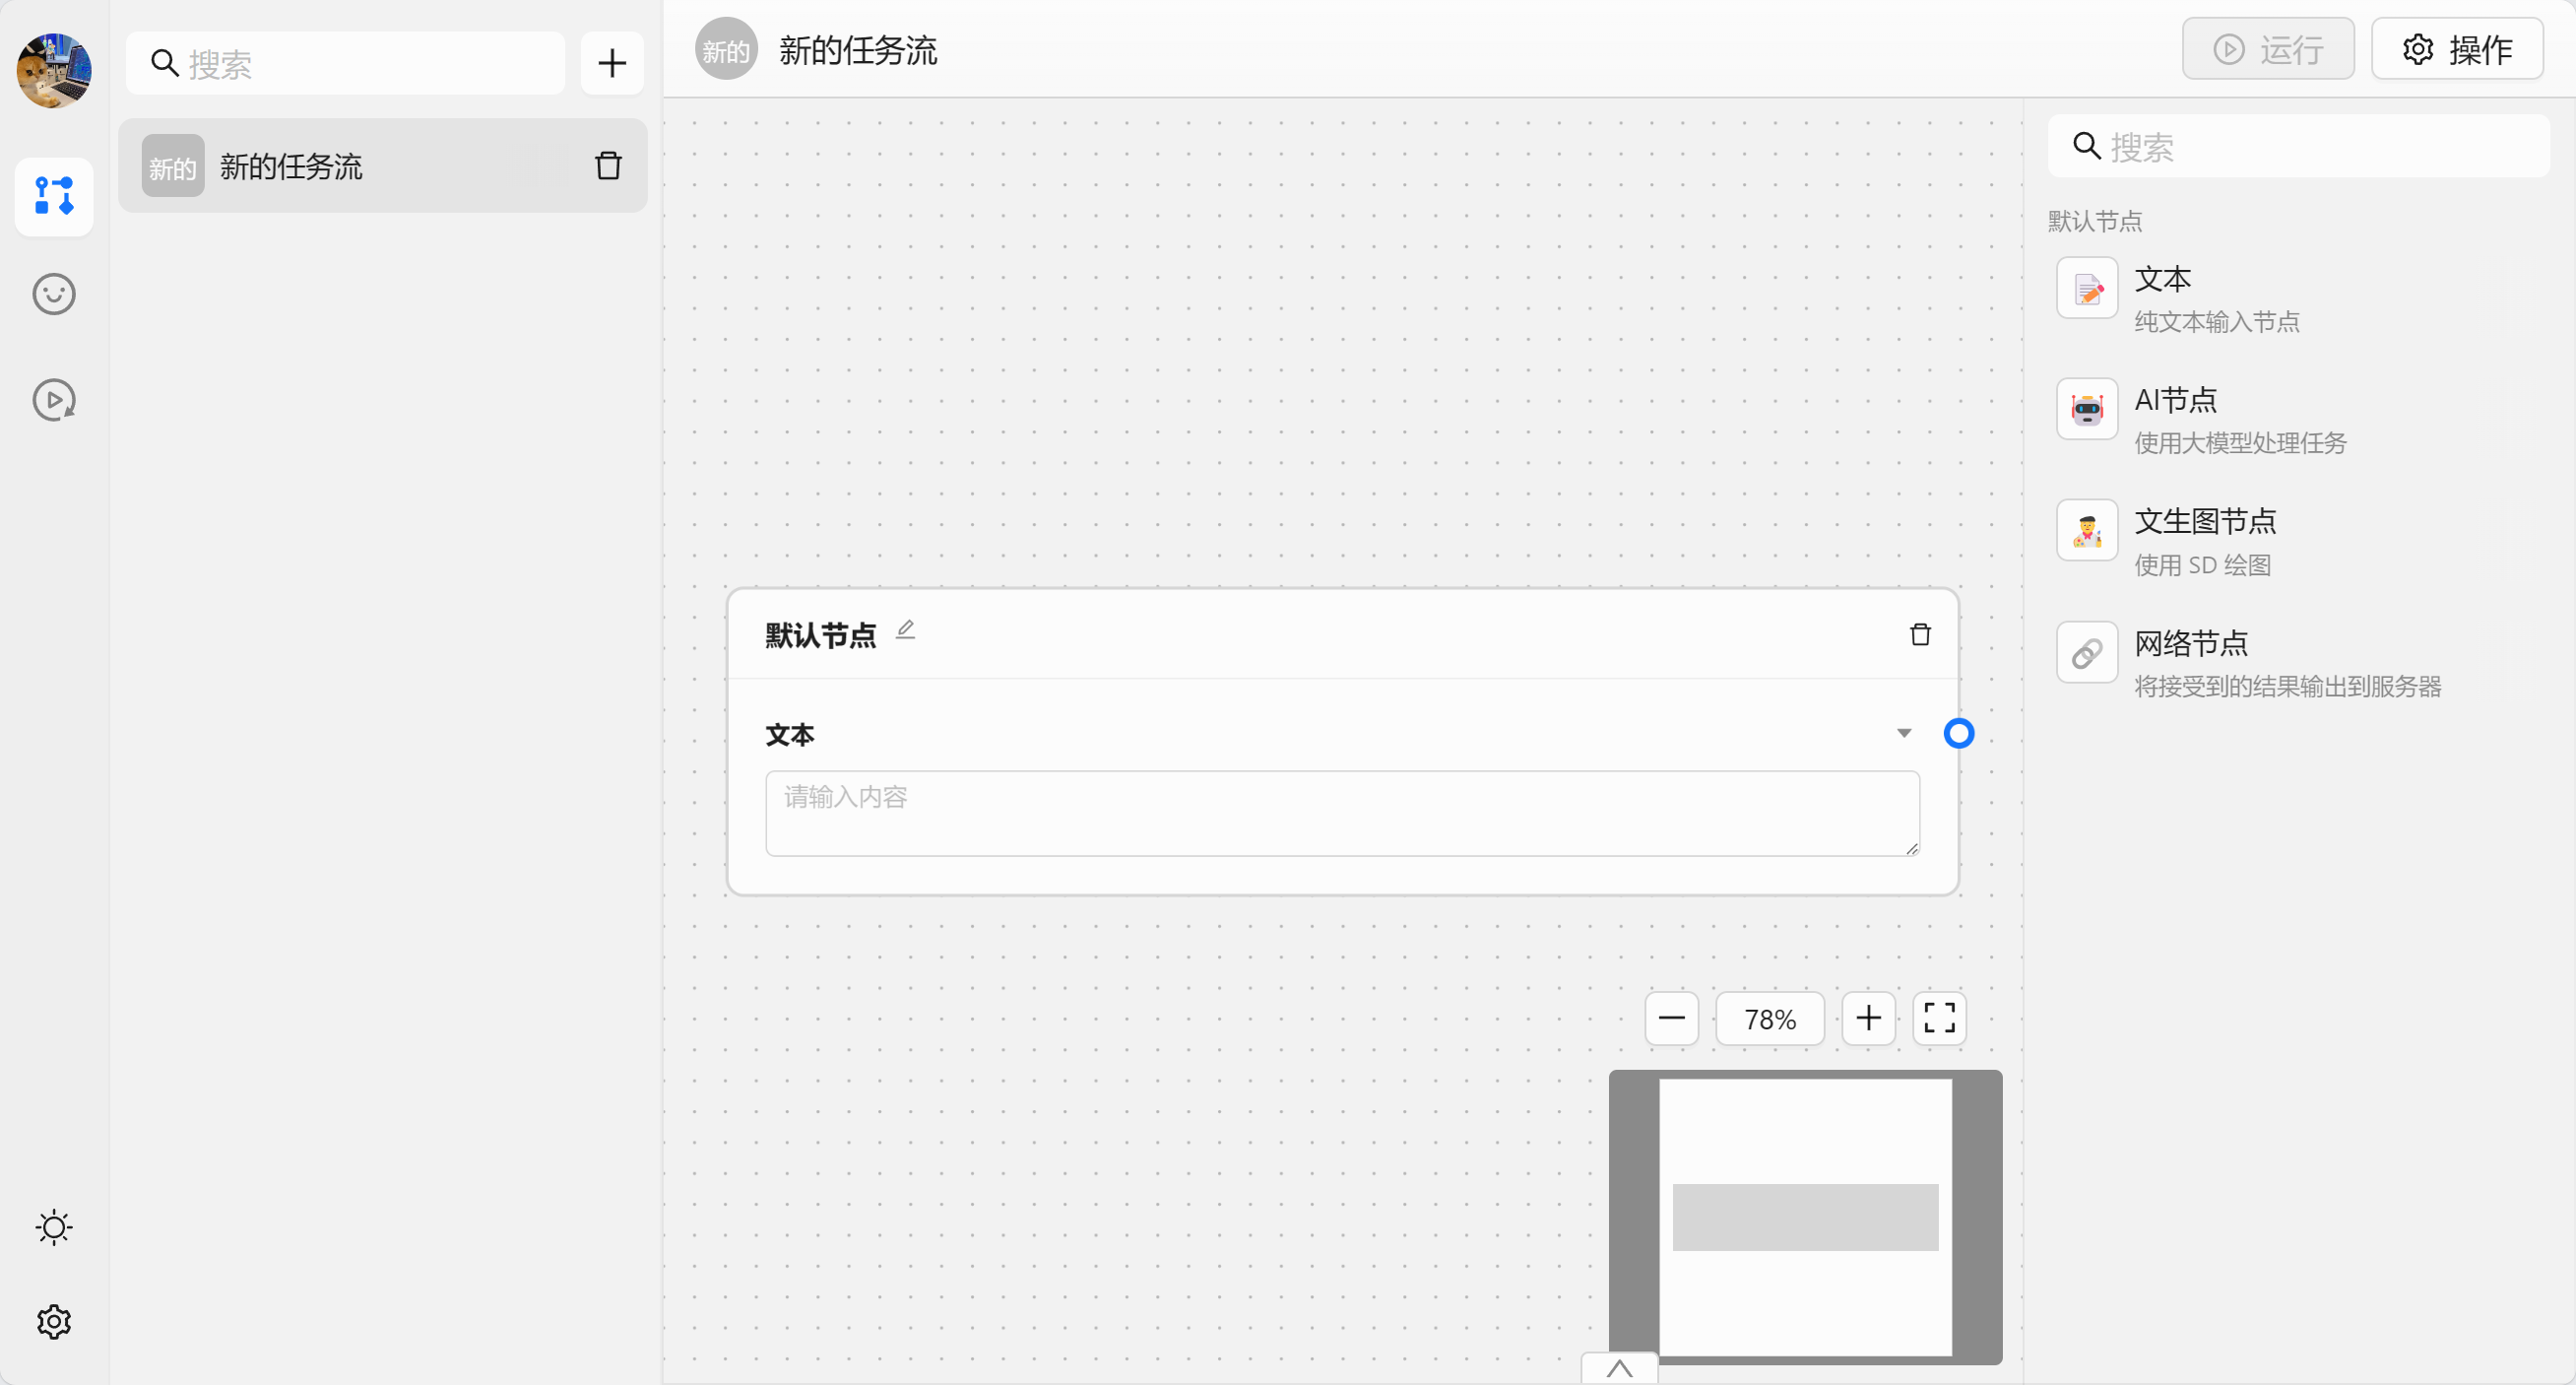Delete the 默认节点 node with the trash icon
This screenshot has width=2576, height=1385.
(1920, 634)
